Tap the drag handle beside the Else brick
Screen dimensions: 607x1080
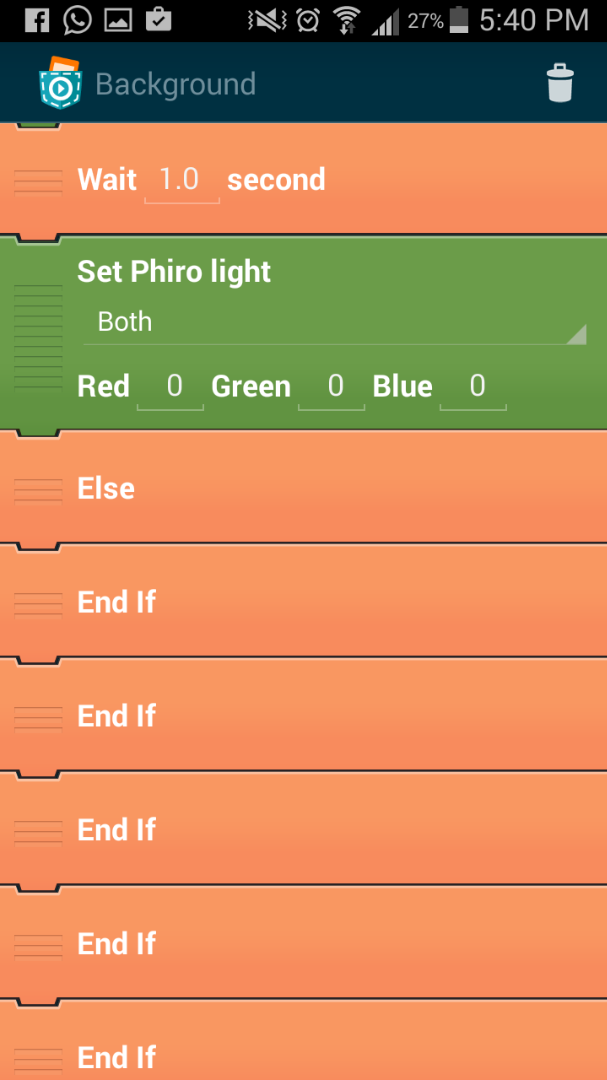point(36,489)
